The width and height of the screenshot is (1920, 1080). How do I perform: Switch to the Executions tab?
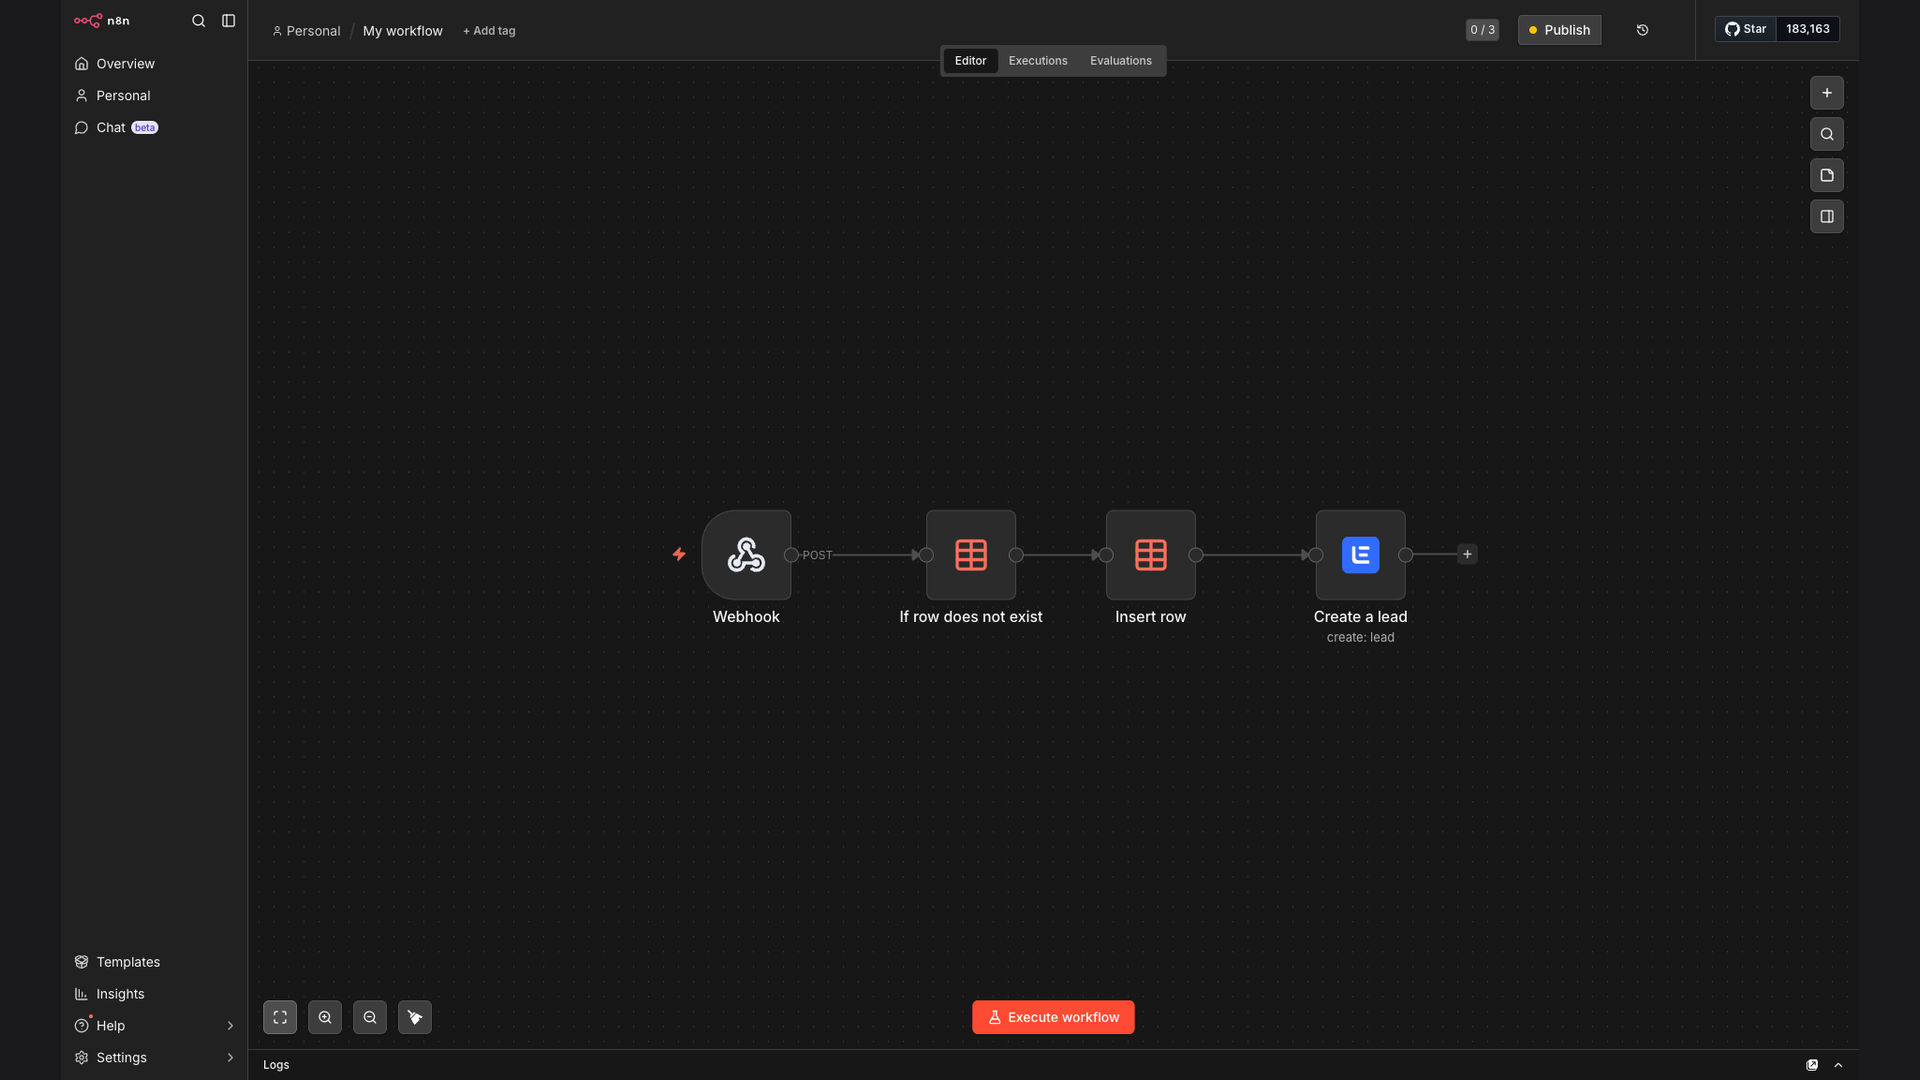point(1038,61)
